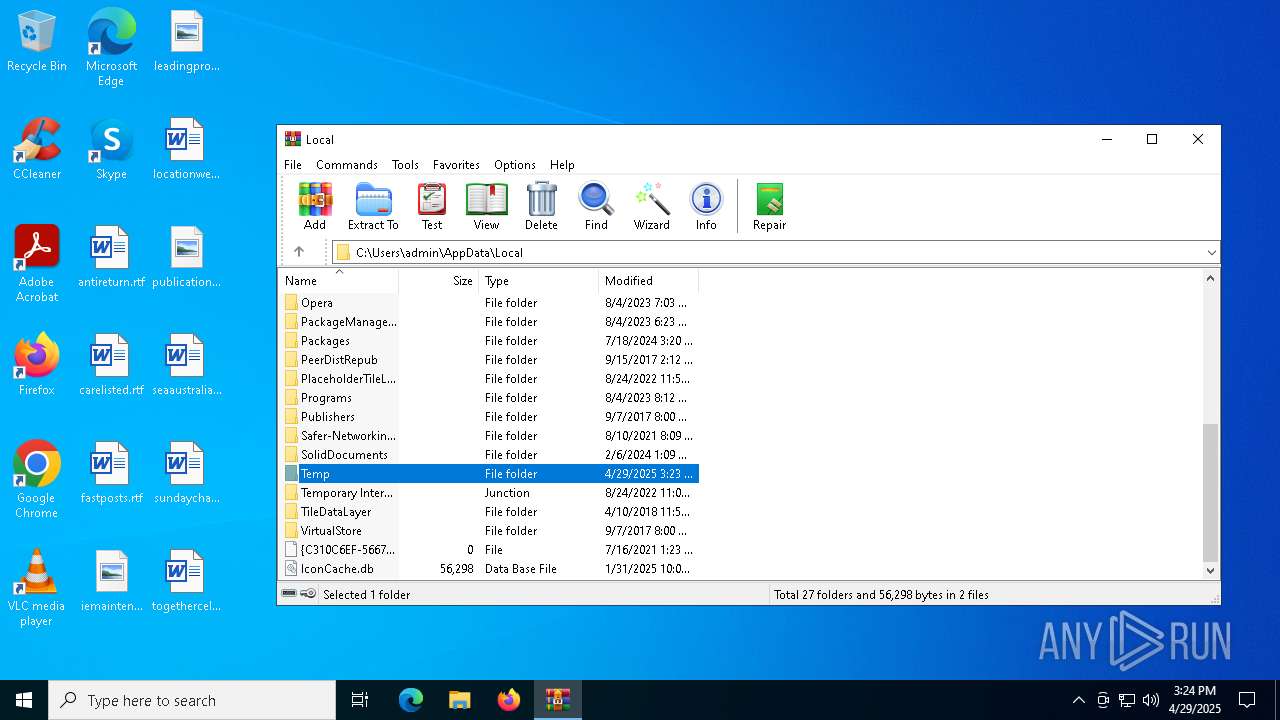Click scrollbar down arrow in file list
Viewport: 1280px width, 720px height.
(x=1210, y=570)
